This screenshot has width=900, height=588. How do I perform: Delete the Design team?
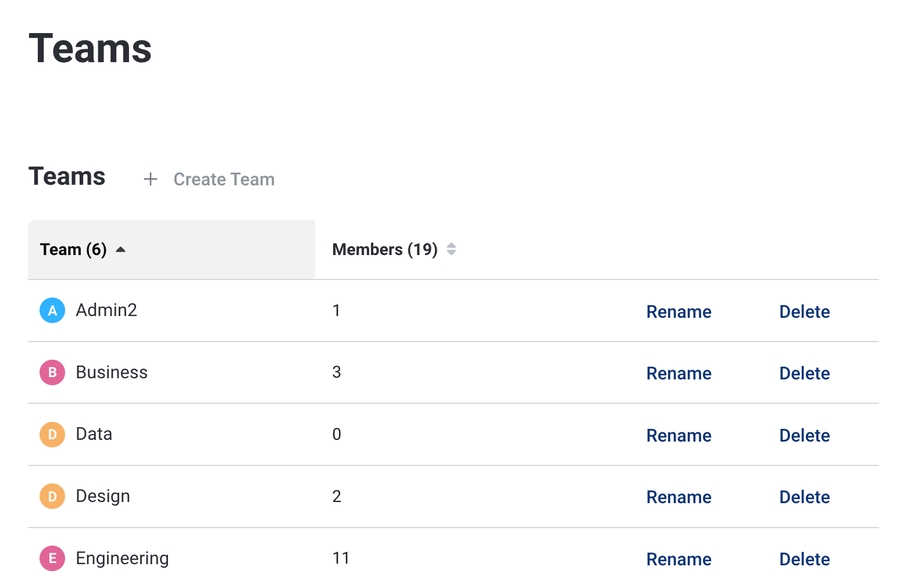[804, 498]
